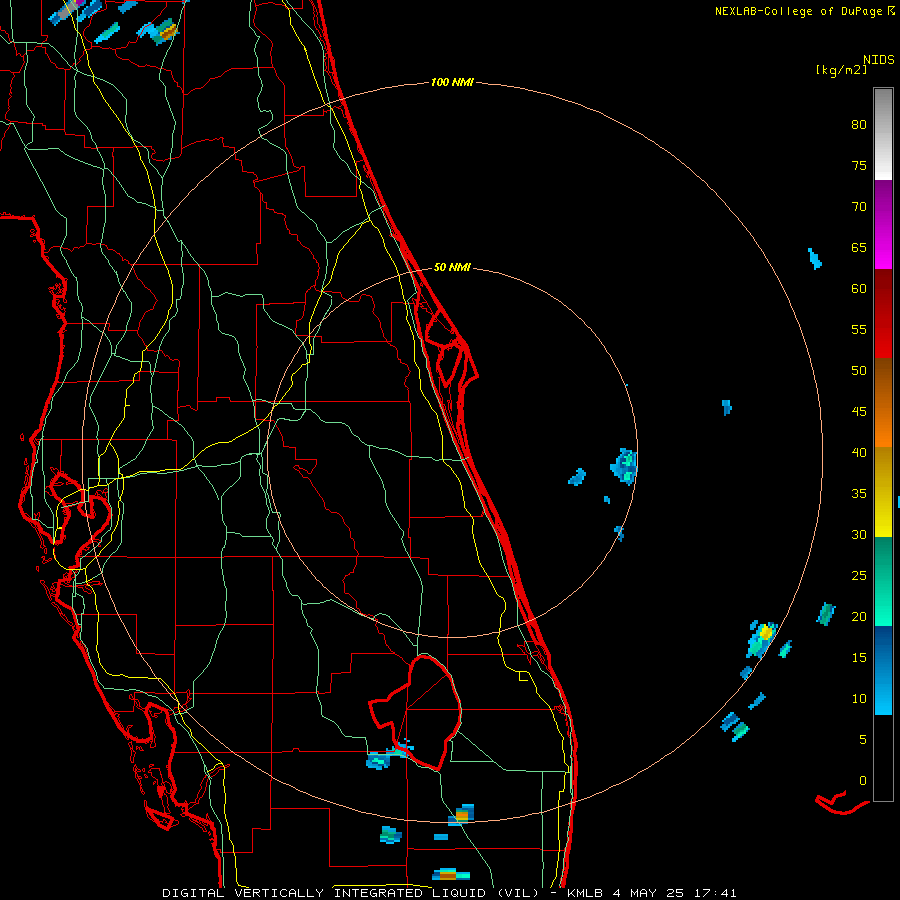
Task: Click the 70 value on the VIL scale
Action: coord(859,207)
